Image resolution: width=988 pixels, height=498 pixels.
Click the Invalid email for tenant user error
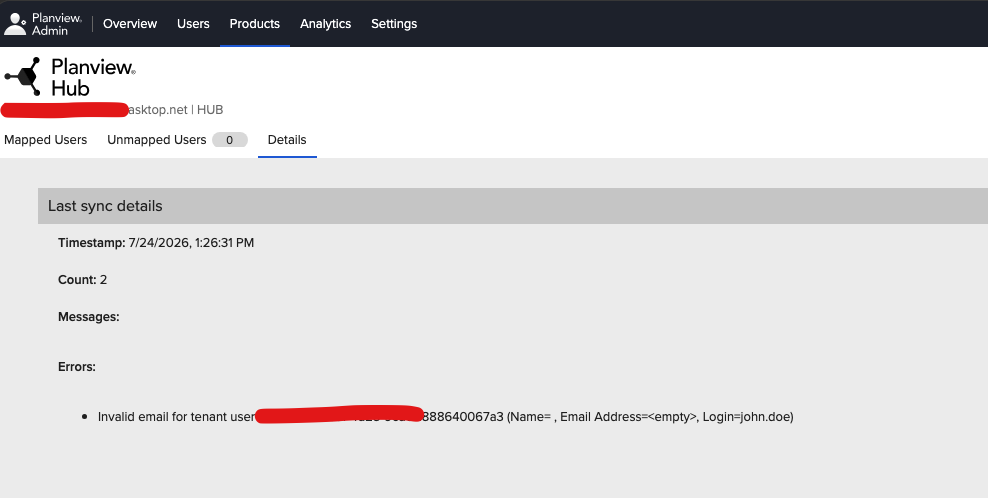point(445,417)
